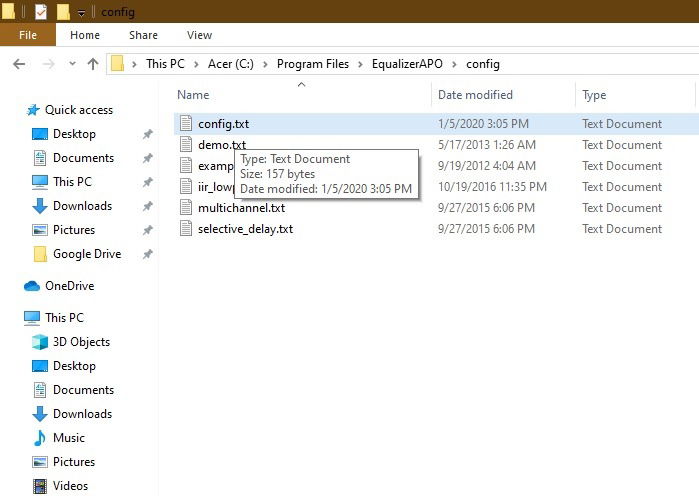The image size is (699, 496).
Task: Select the Share ribbon tab
Action: click(x=143, y=35)
